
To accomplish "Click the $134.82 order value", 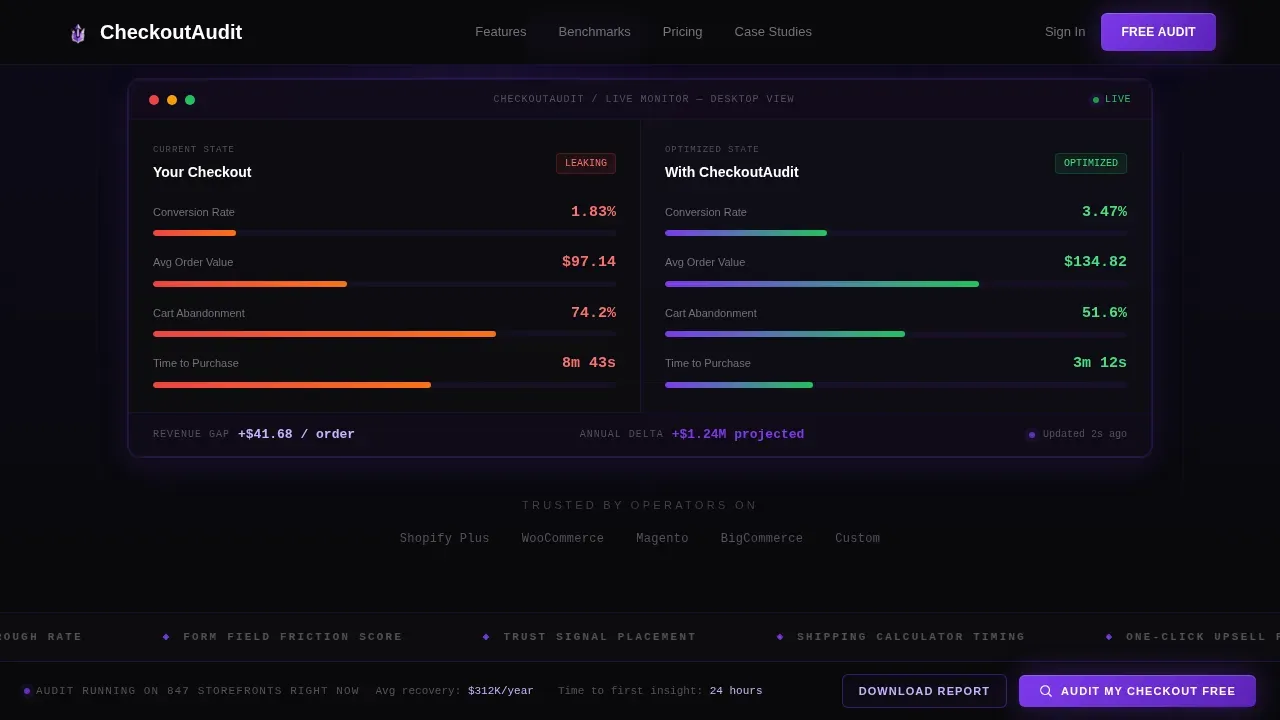I will point(1095,262).
